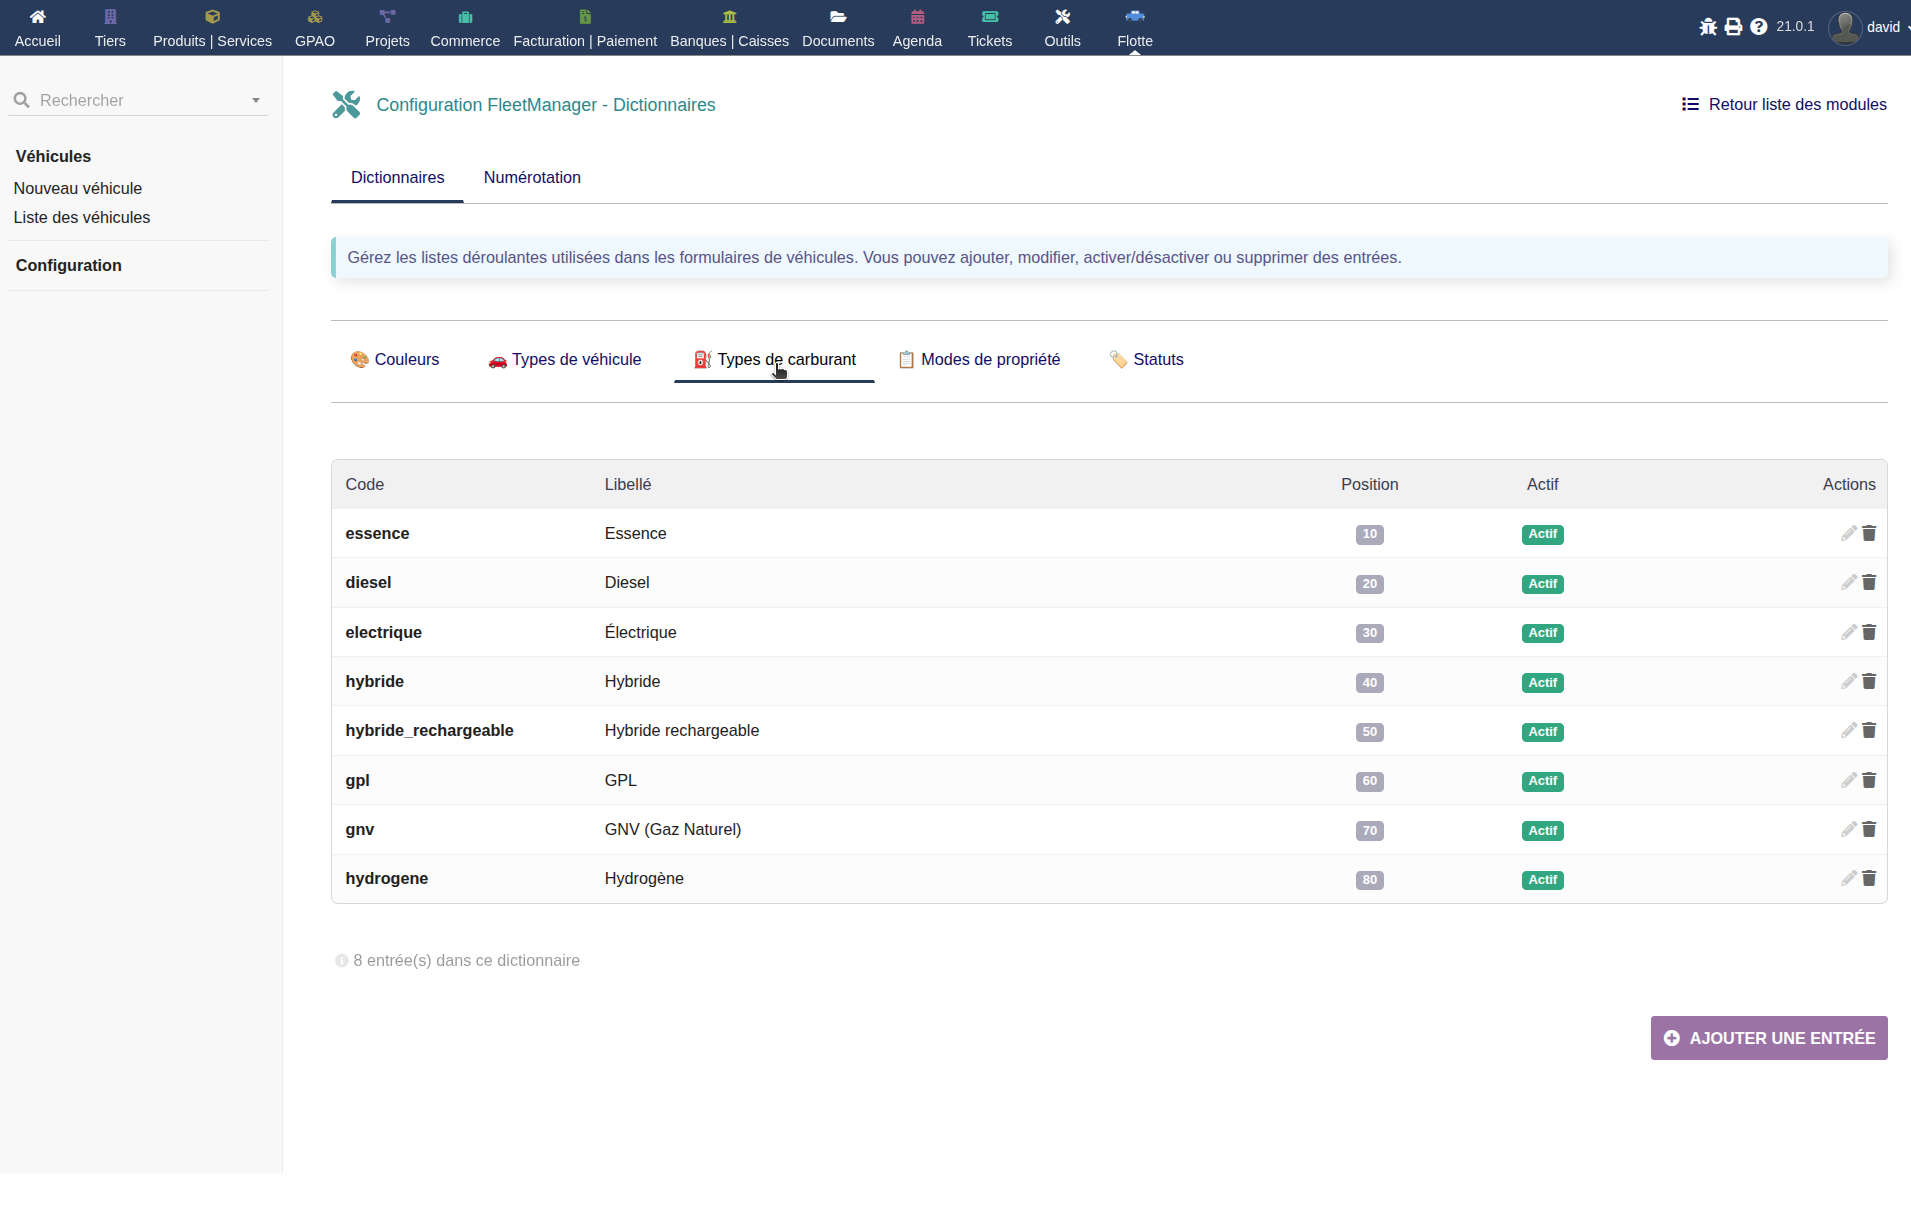
Task: Click the print icon in top bar
Action: (x=1733, y=27)
